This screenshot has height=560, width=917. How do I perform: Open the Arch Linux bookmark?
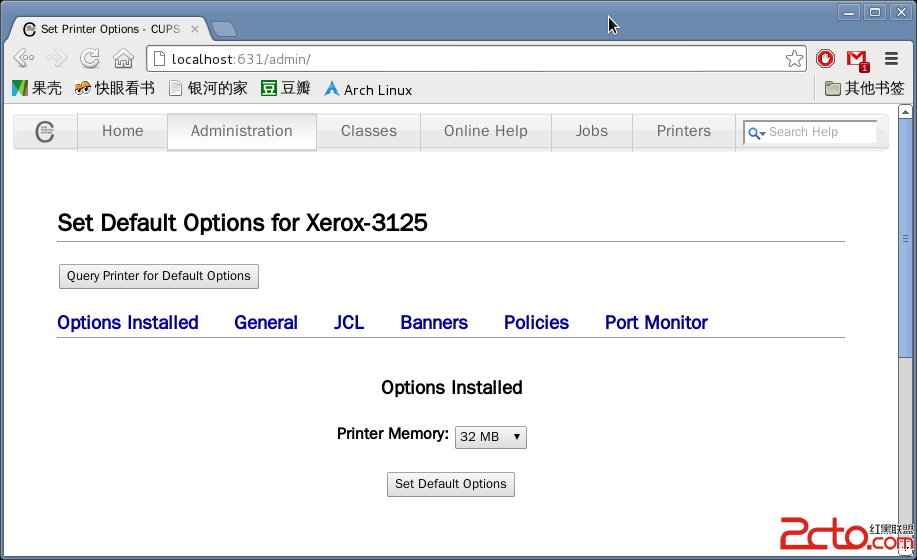pyautogui.click(x=368, y=89)
